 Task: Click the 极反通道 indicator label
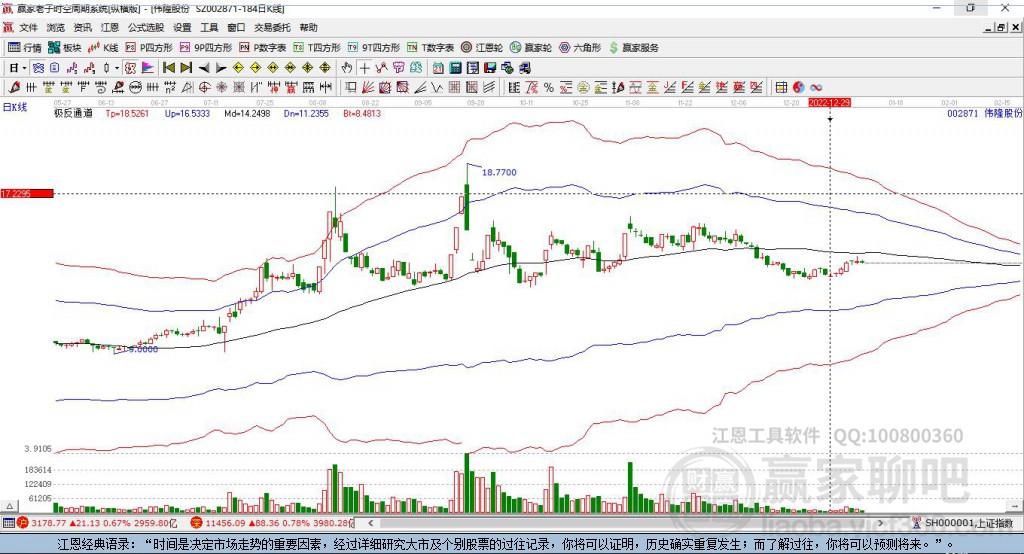[x=73, y=113]
